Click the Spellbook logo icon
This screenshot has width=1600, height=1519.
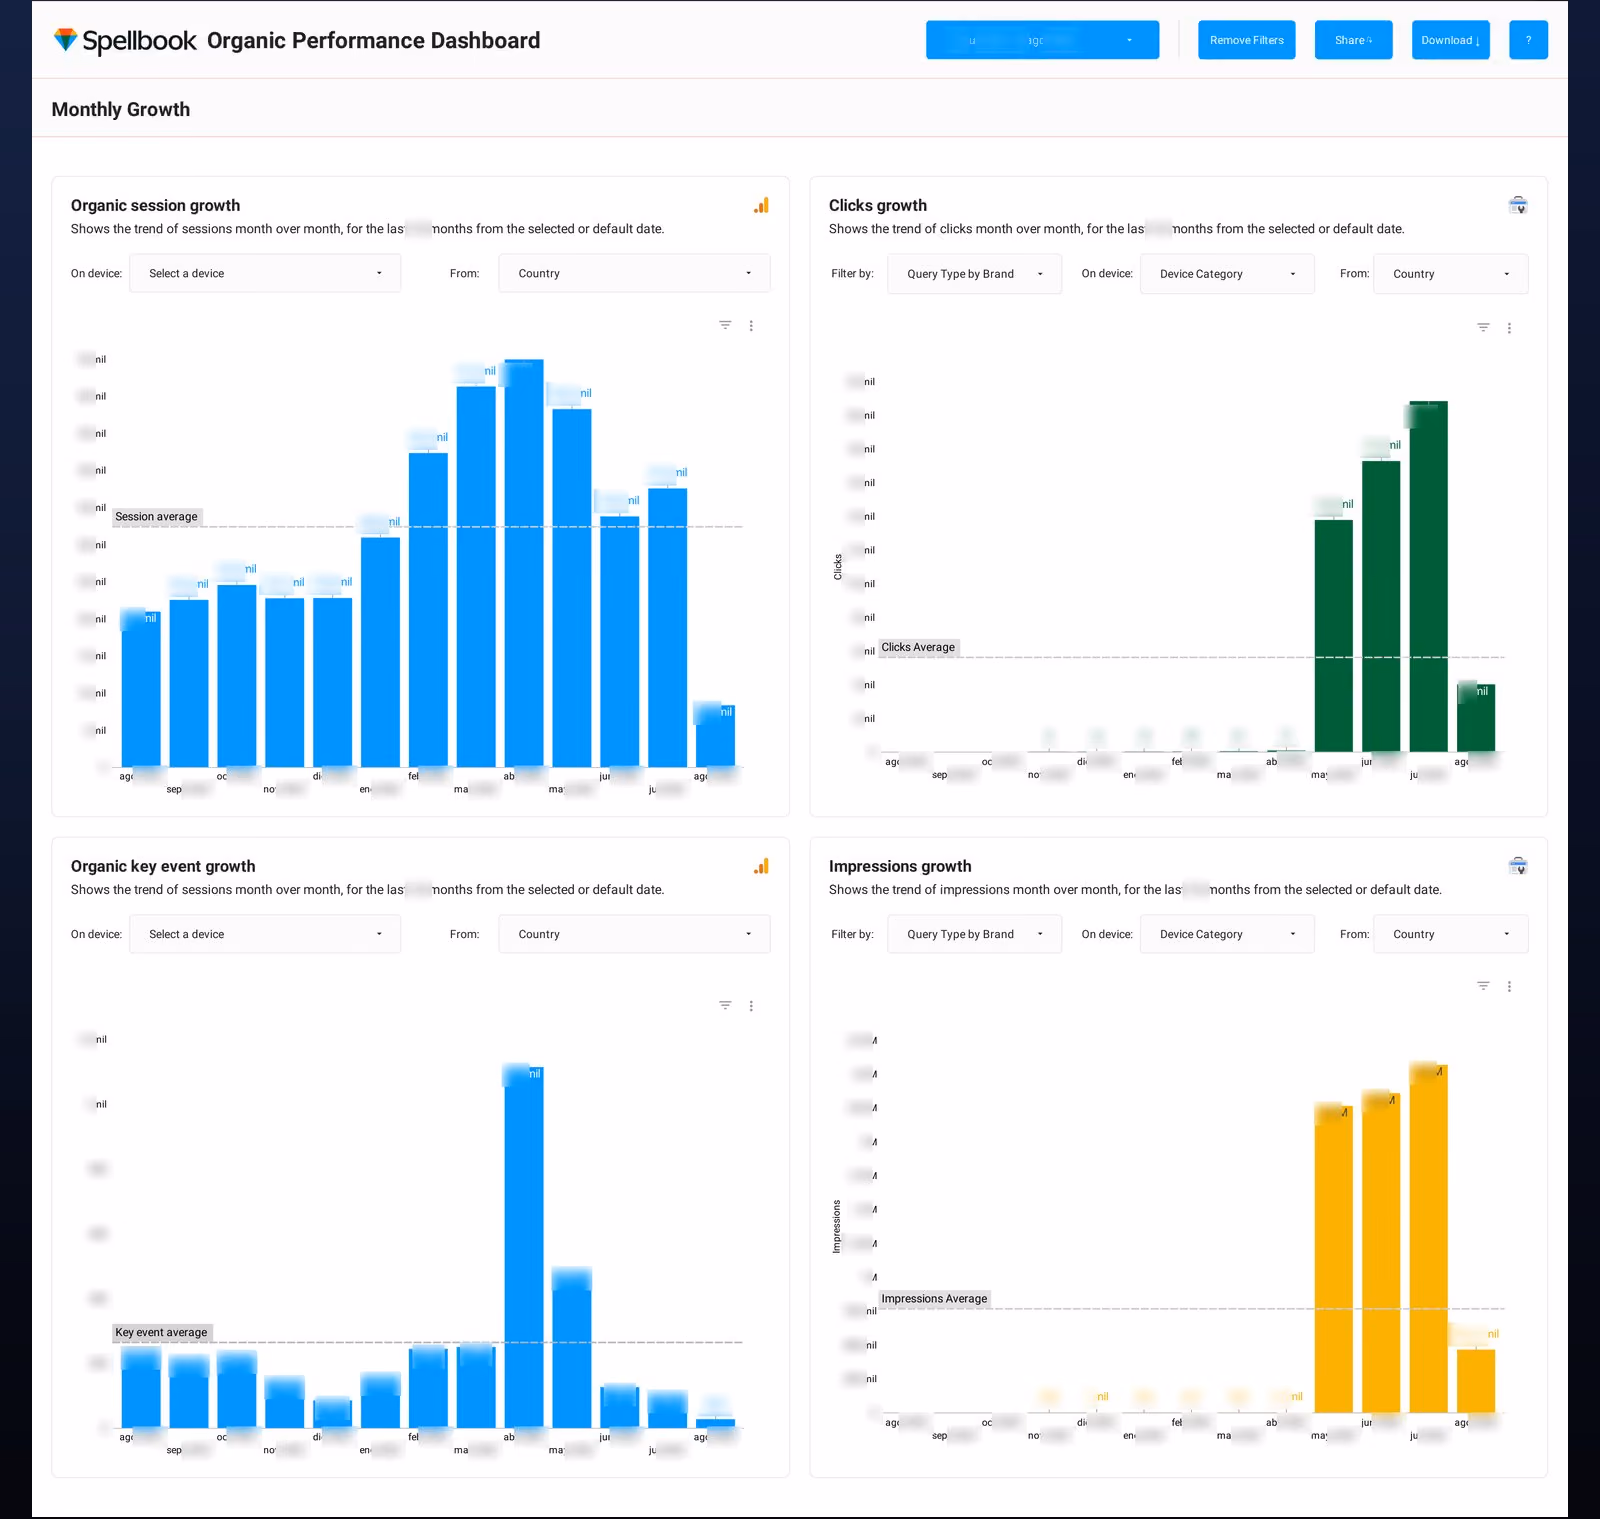coord(65,40)
